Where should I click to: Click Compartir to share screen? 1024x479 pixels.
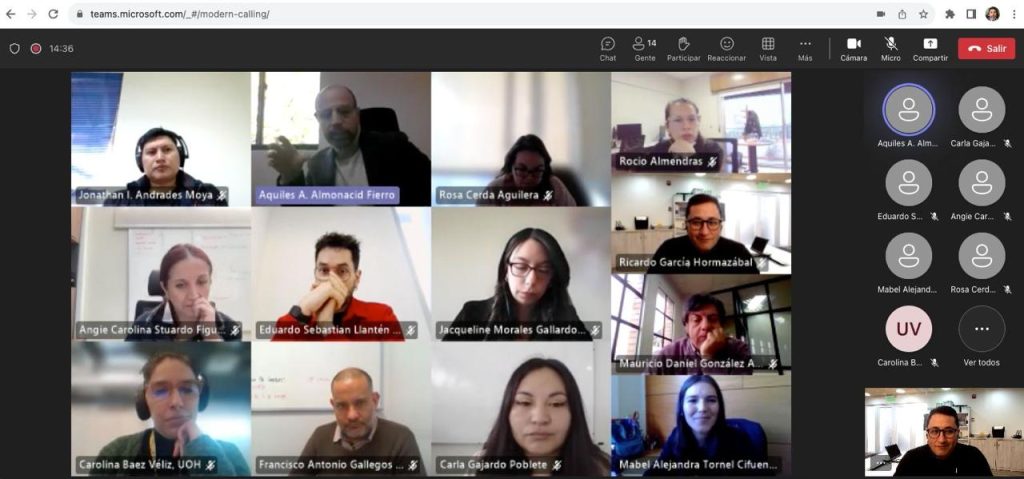click(930, 49)
